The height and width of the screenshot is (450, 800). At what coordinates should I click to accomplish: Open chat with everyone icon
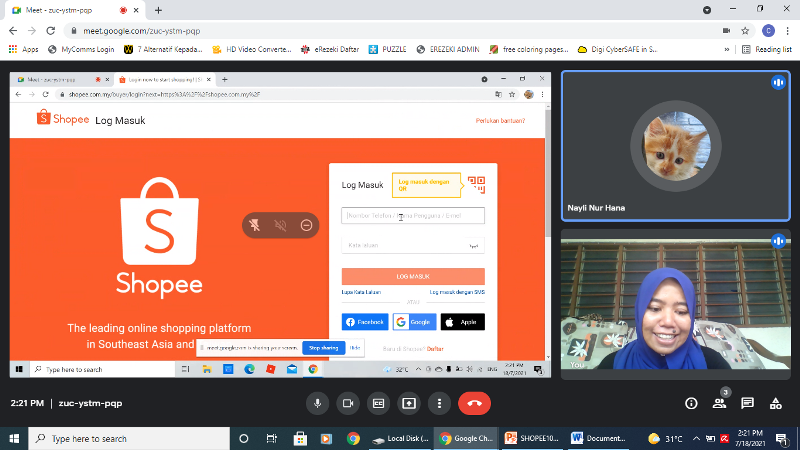coord(747,403)
